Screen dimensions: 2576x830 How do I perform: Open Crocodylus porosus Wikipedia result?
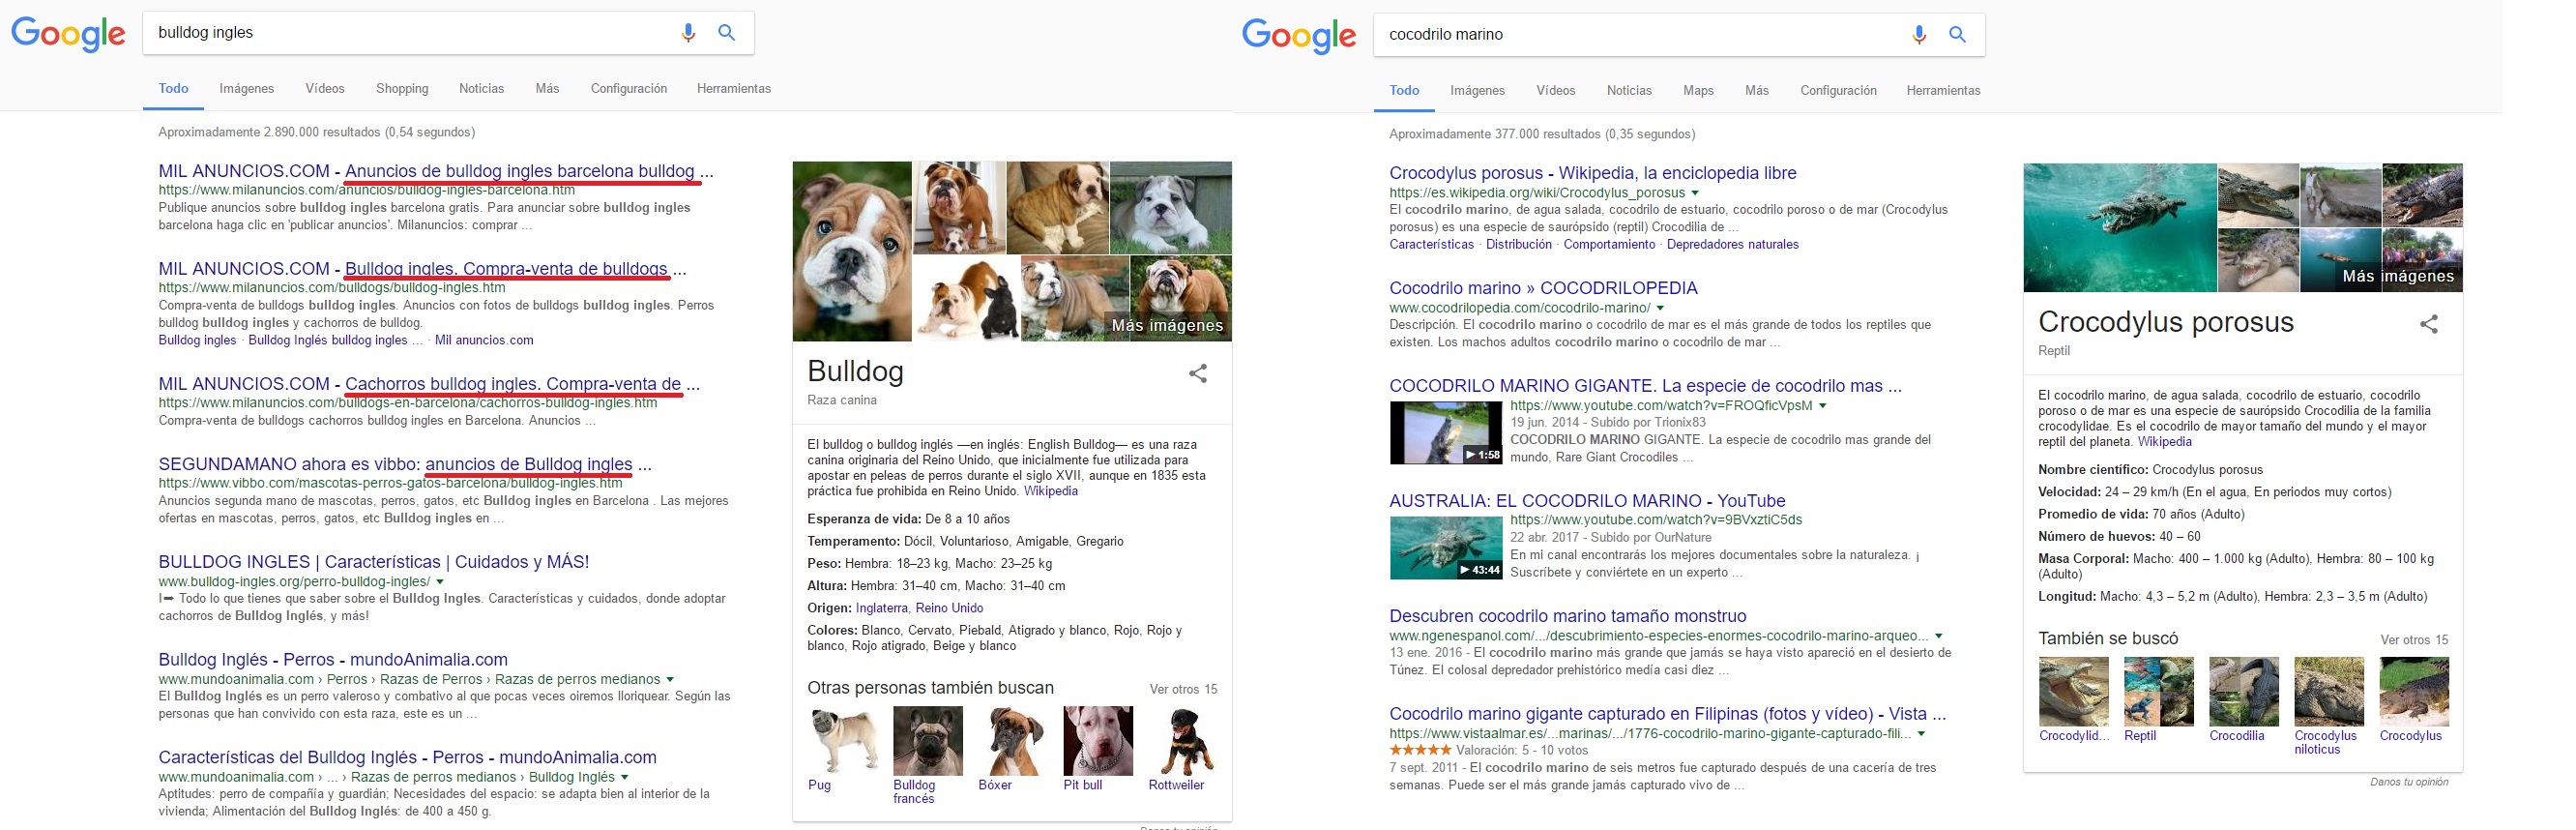1593,173
